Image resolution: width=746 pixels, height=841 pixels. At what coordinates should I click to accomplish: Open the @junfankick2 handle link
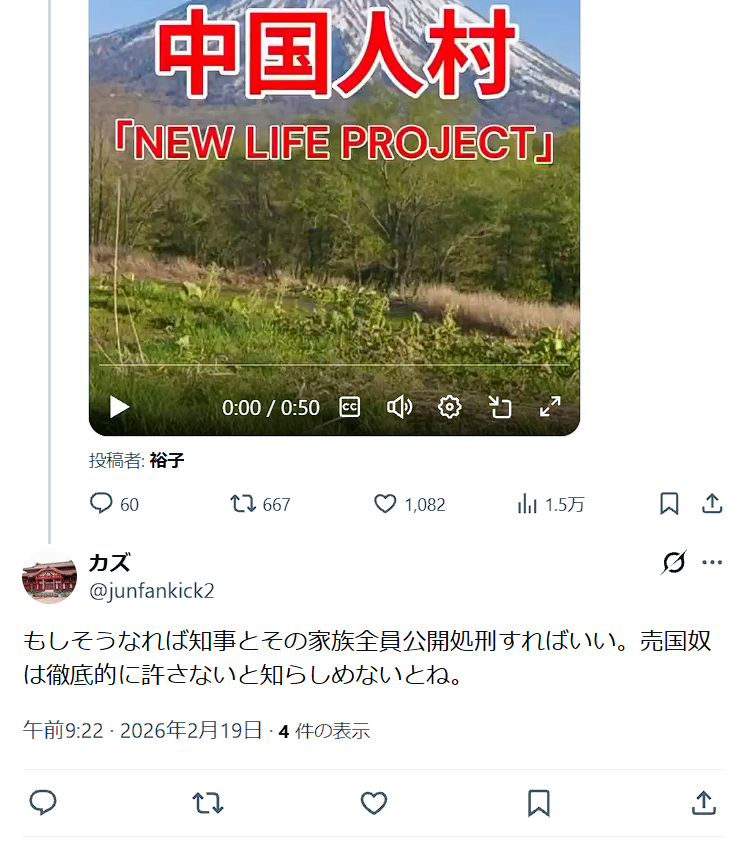coord(152,591)
